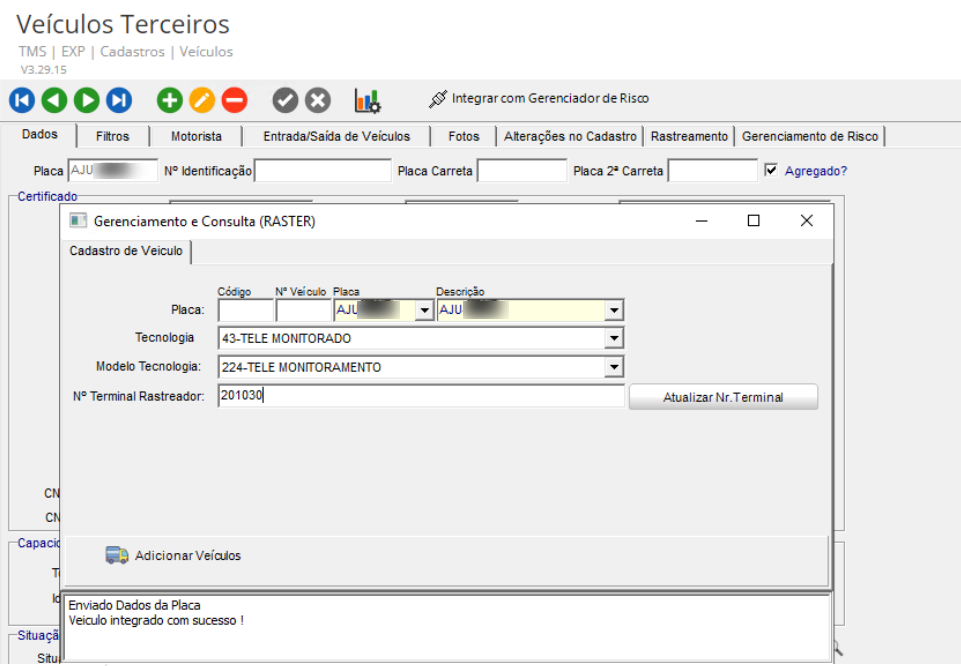
Task: Switch to the Dados tab
Action: (40, 134)
